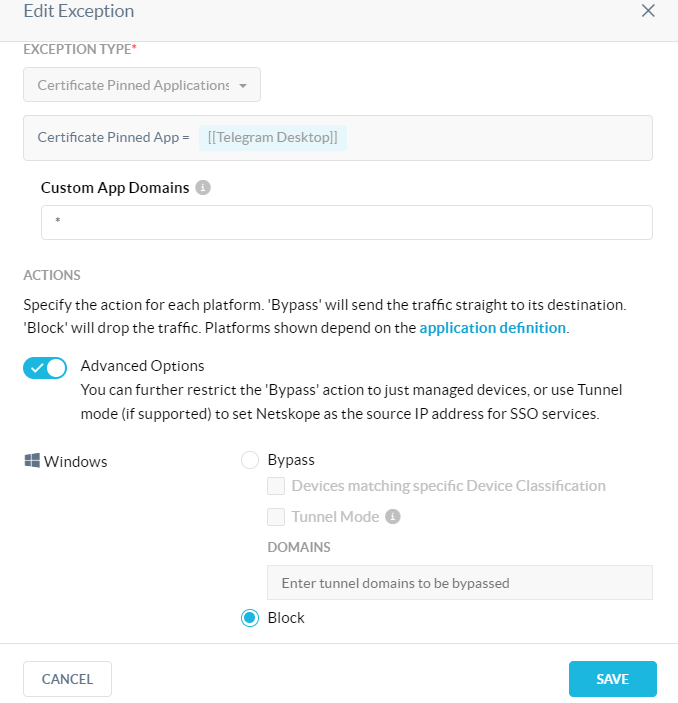Click the Exception Type dropdown arrow
The width and height of the screenshot is (678, 703).
[x=243, y=85]
